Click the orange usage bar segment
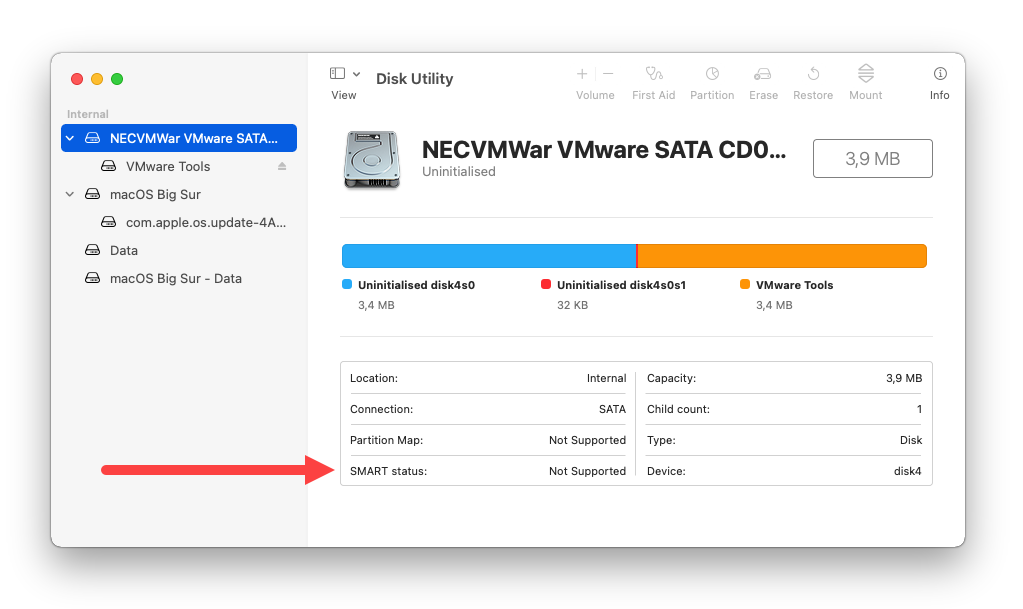1023x609 pixels. pos(782,256)
